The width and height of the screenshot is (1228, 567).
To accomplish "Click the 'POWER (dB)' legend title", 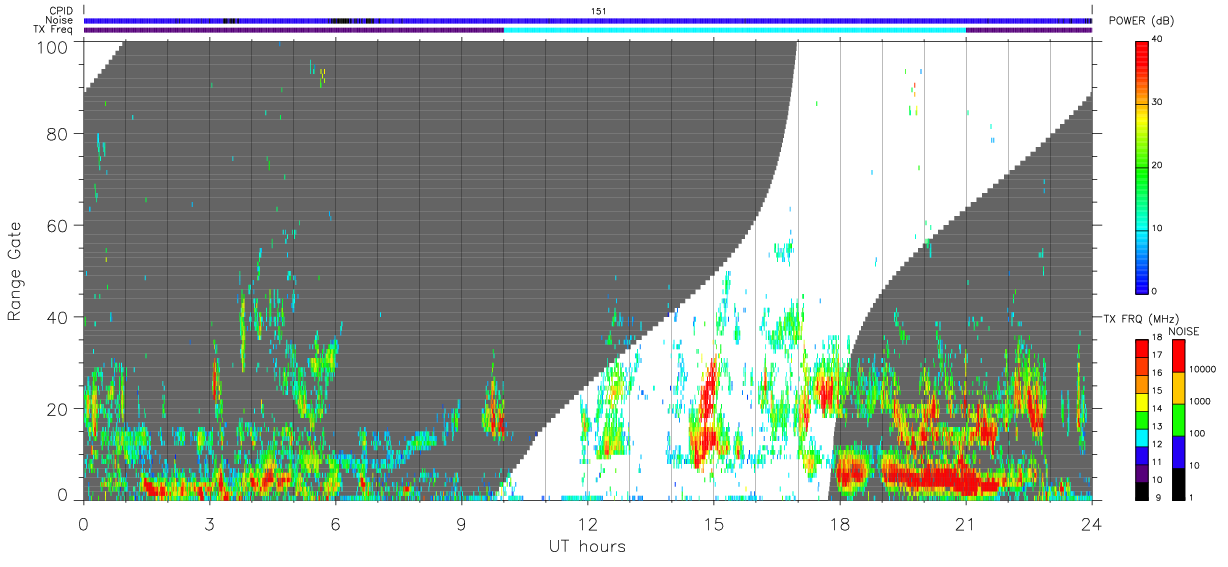I will pyautogui.click(x=1141, y=21).
